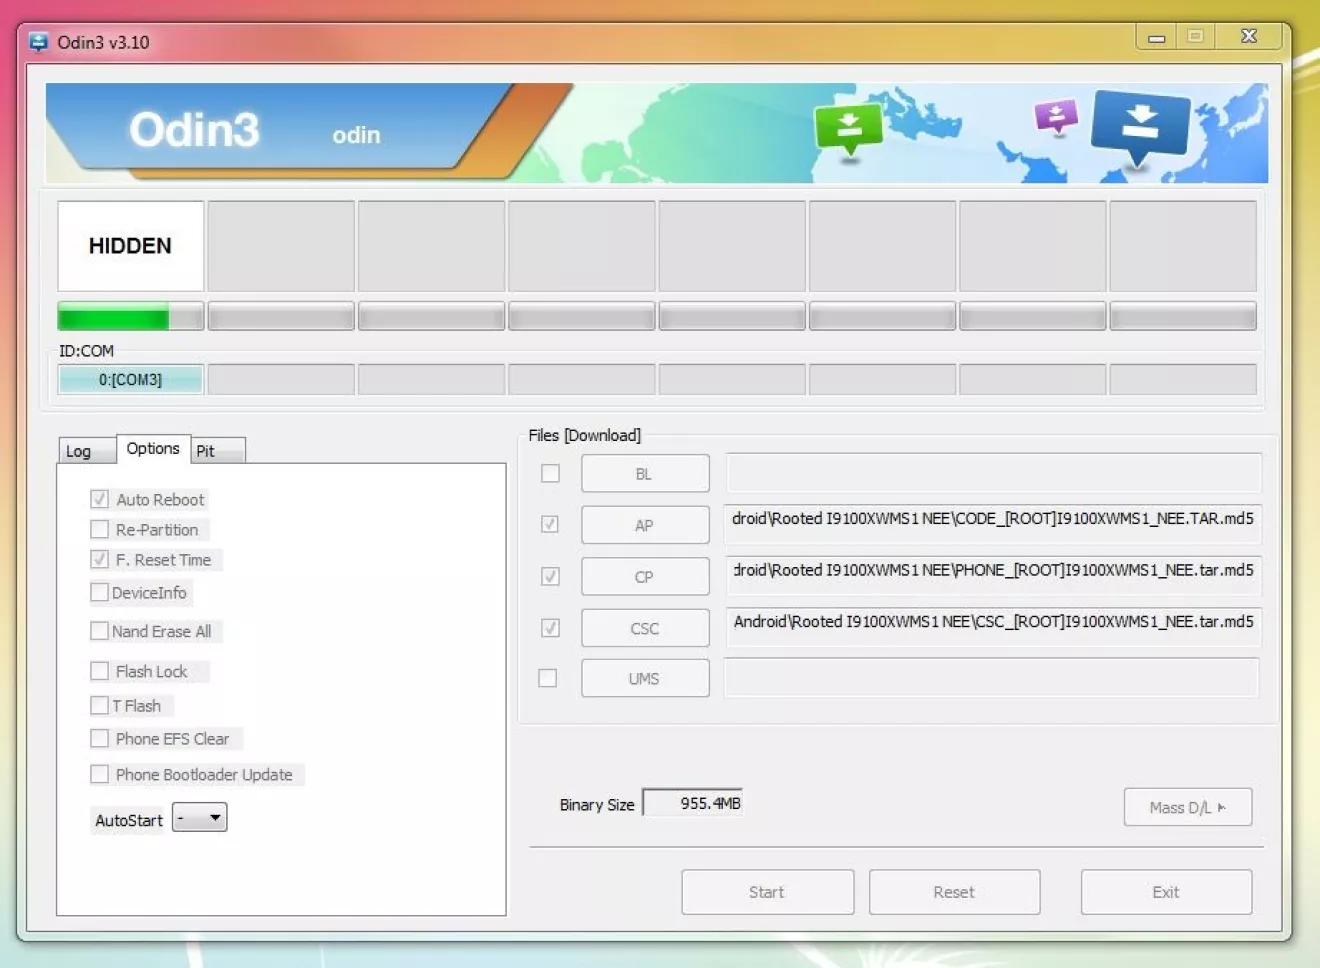1320x968 pixels.
Task: Click the AutoStart label
Action: point(129,820)
